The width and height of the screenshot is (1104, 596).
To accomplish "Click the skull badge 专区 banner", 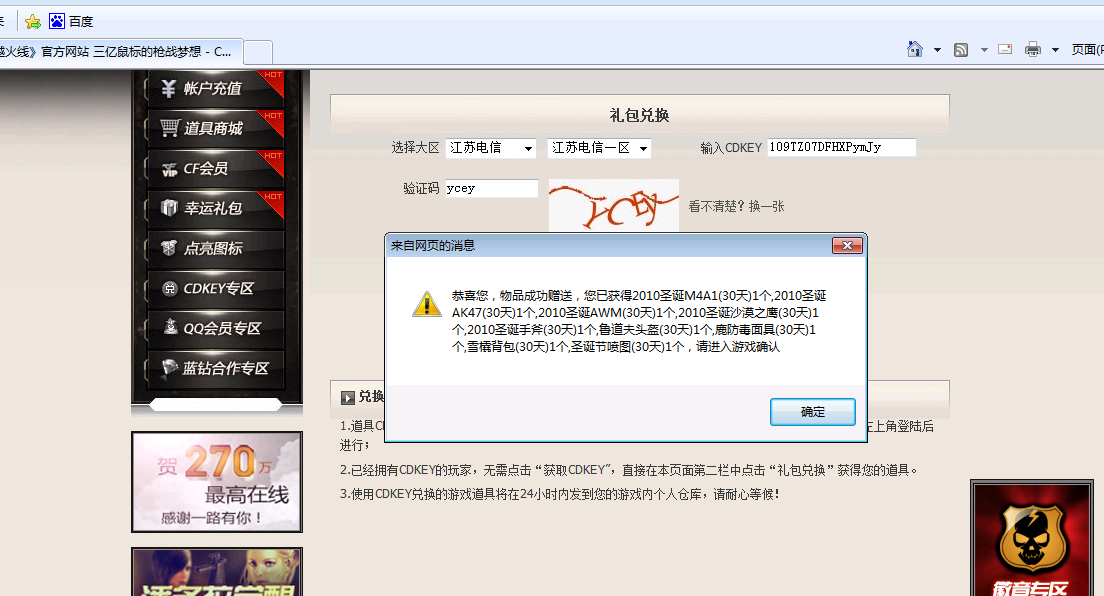I will point(1031,539).
